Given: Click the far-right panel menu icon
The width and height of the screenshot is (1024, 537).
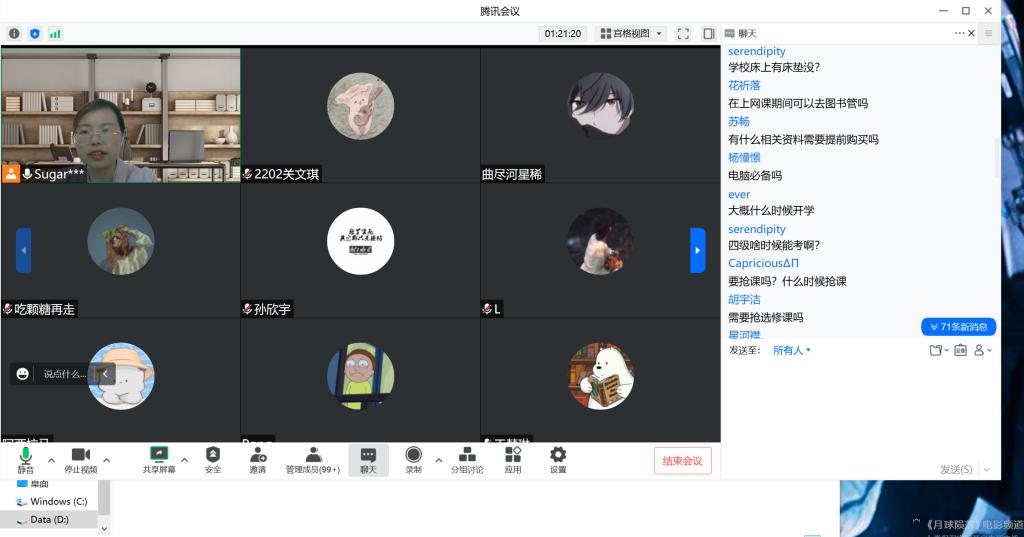Looking at the screenshot, I should click(989, 33).
